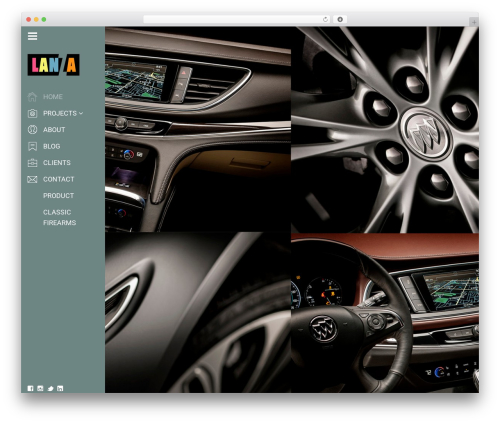Open the Clients page
Viewport: 500px width, 423px height.
click(x=57, y=163)
